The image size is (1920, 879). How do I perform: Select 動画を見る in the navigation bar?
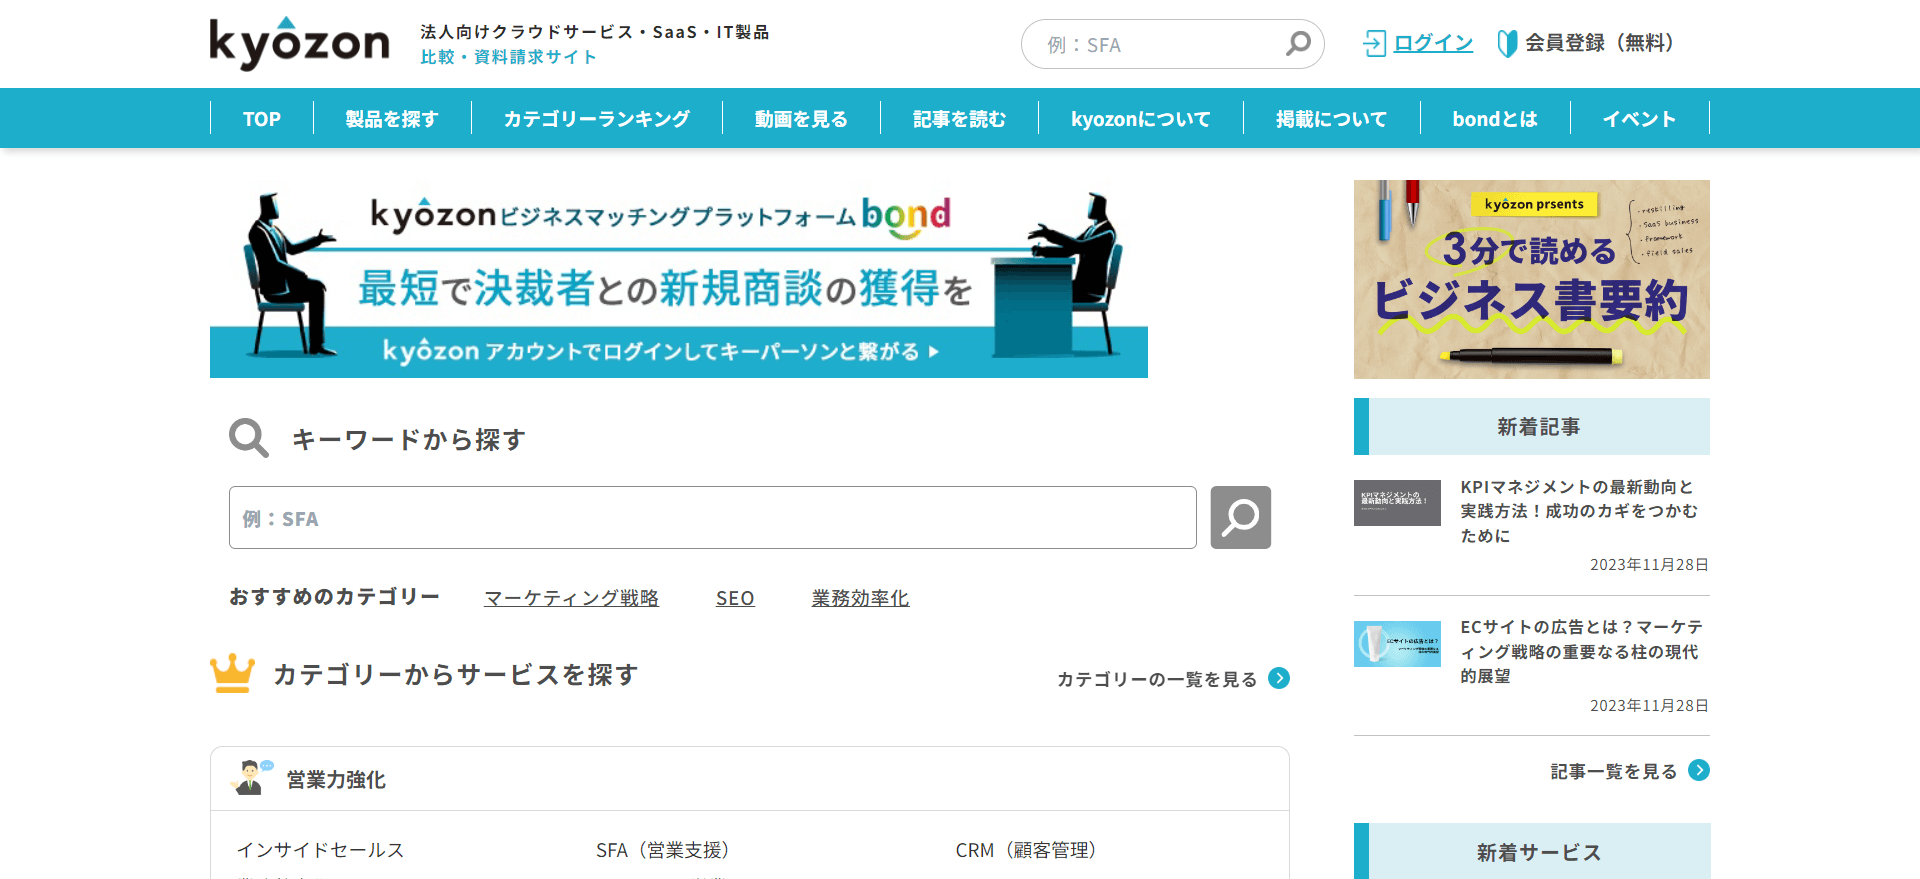pos(801,119)
